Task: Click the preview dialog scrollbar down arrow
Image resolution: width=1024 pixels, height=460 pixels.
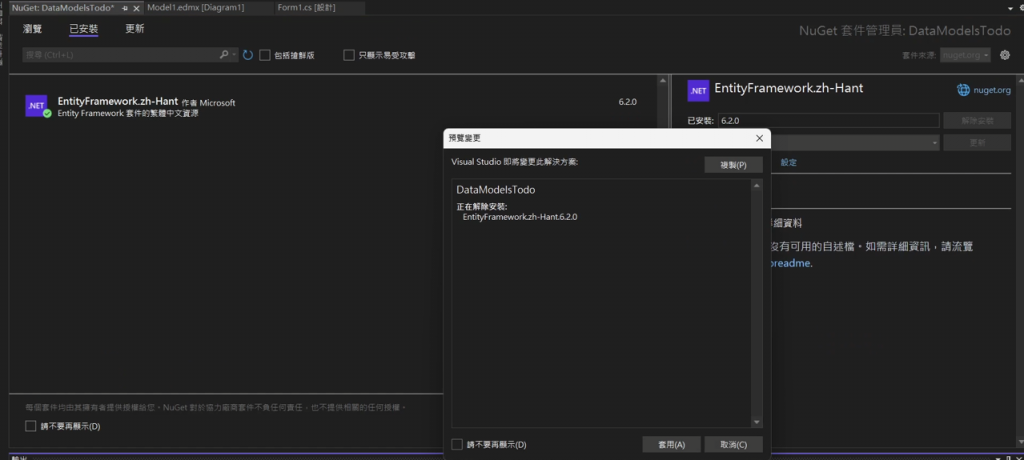Action: point(757,423)
